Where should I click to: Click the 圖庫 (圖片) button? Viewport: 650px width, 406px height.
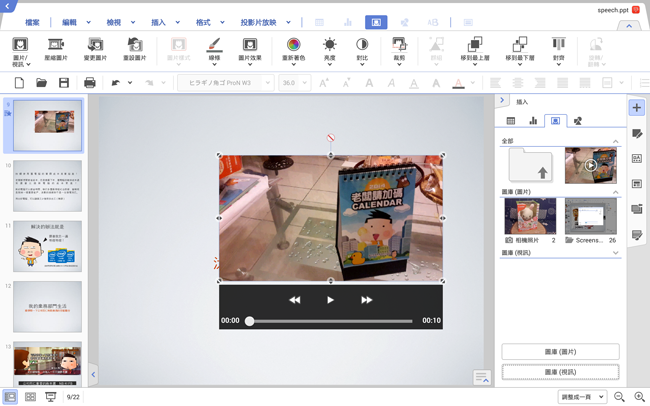click(x=560, y=352)
